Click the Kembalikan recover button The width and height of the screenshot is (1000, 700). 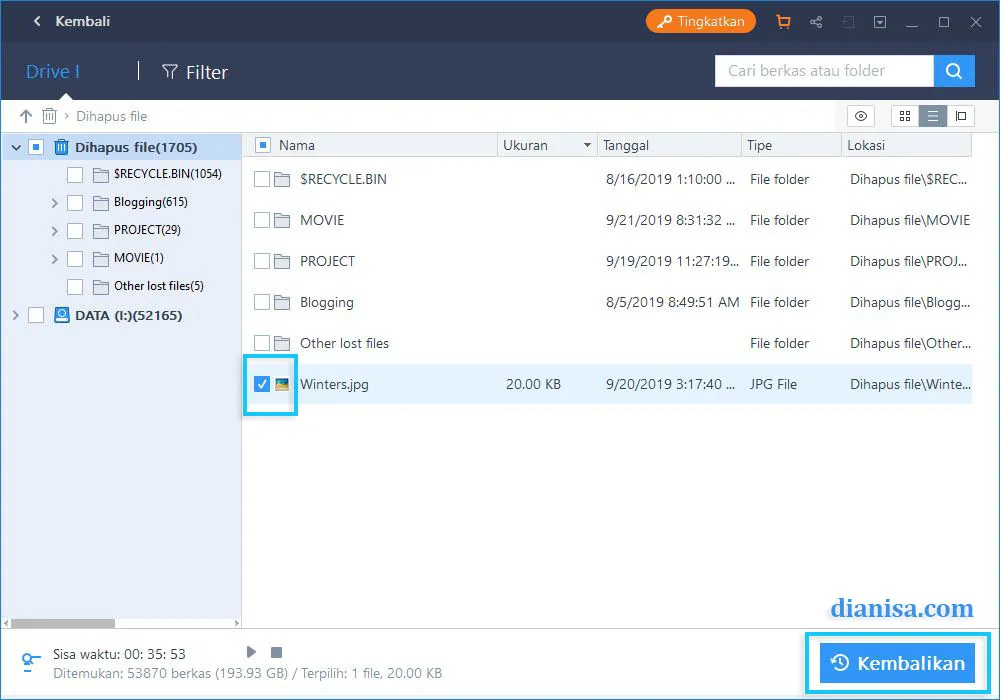click(x=897, y=663)
